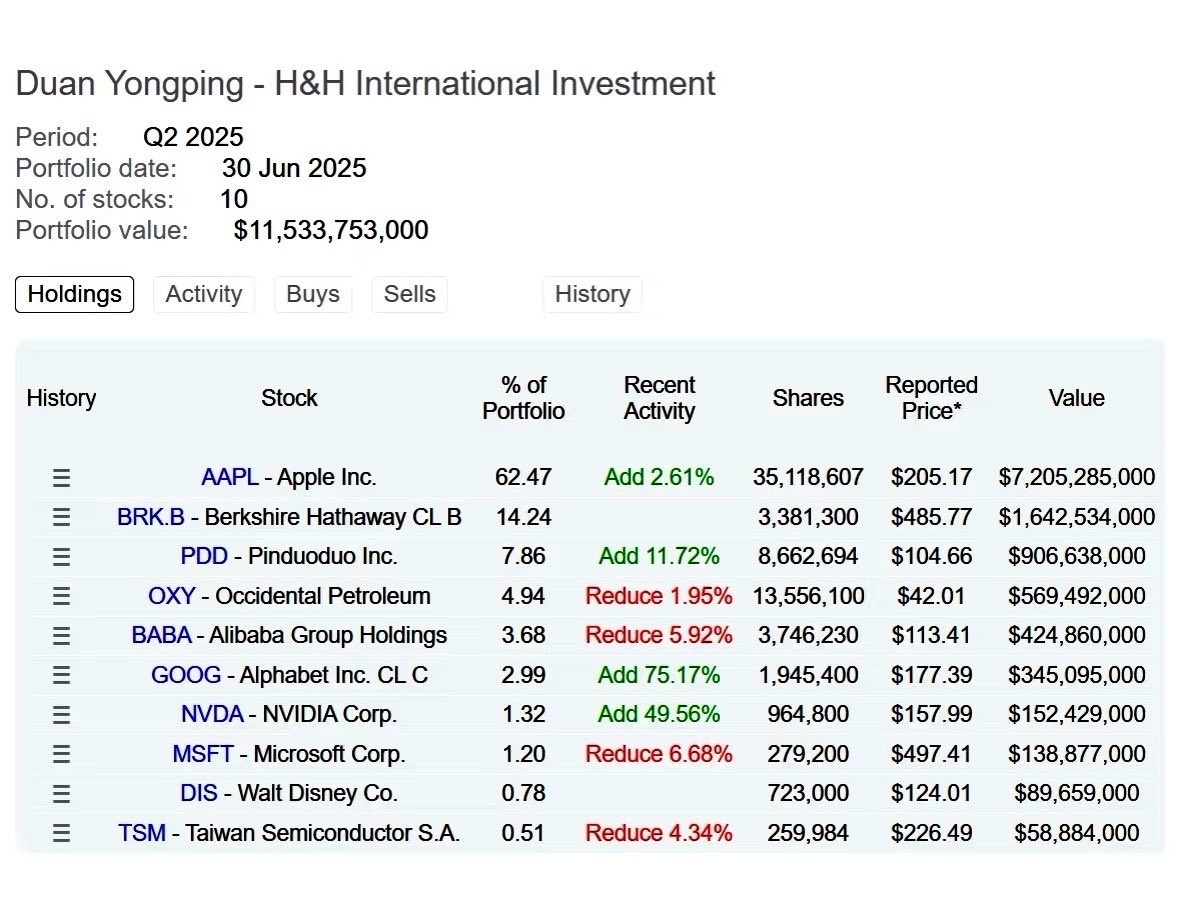Open history icon for GOOG row
1178x914 pixels.
click(x=62, y=675)
